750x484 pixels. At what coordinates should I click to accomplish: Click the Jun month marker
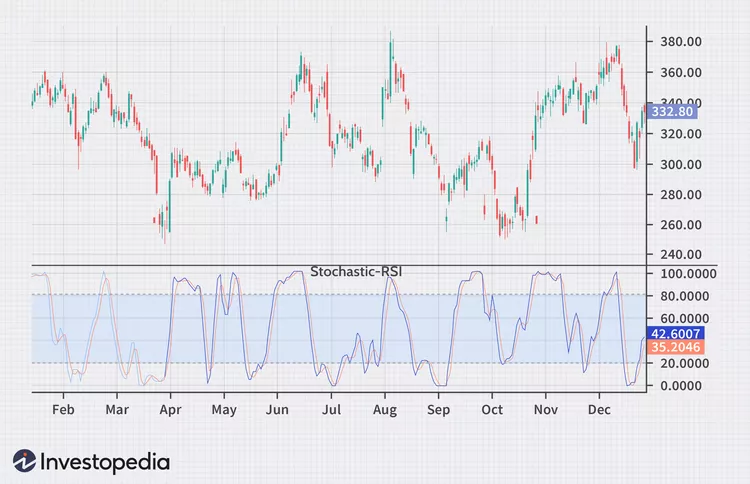[x=277, y=410]
